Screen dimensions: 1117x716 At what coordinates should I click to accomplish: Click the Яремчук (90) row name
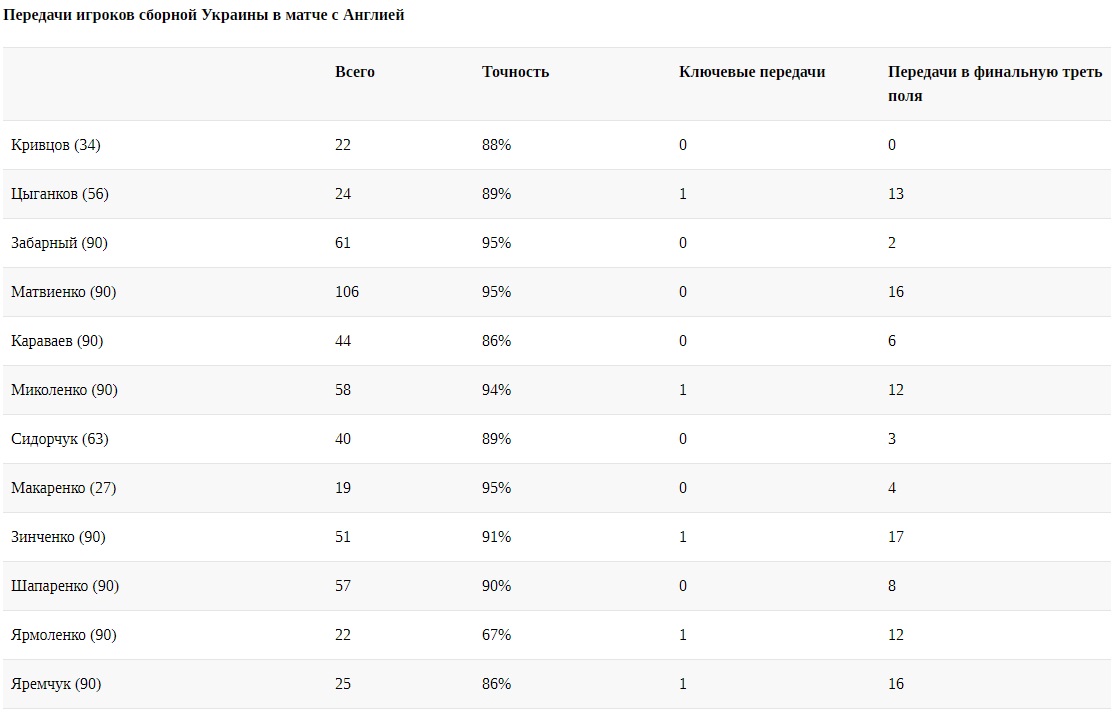(56, 684)
